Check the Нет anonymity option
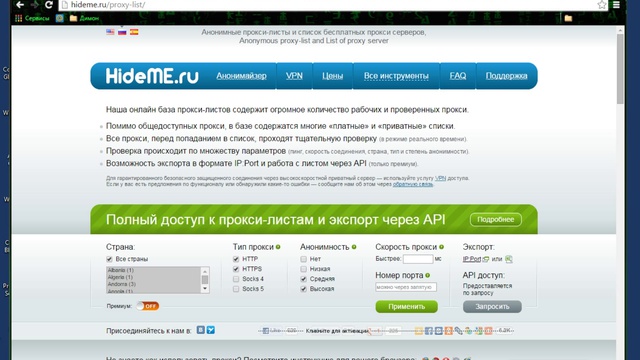 click(x=303, y=259)
